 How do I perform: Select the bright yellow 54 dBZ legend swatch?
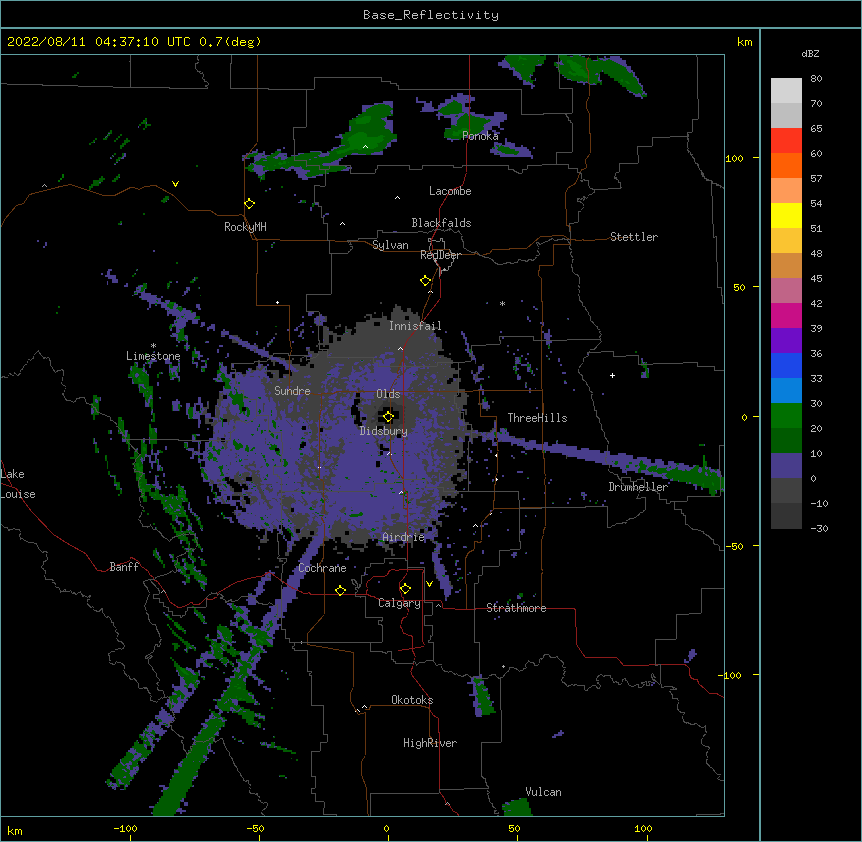786,215
